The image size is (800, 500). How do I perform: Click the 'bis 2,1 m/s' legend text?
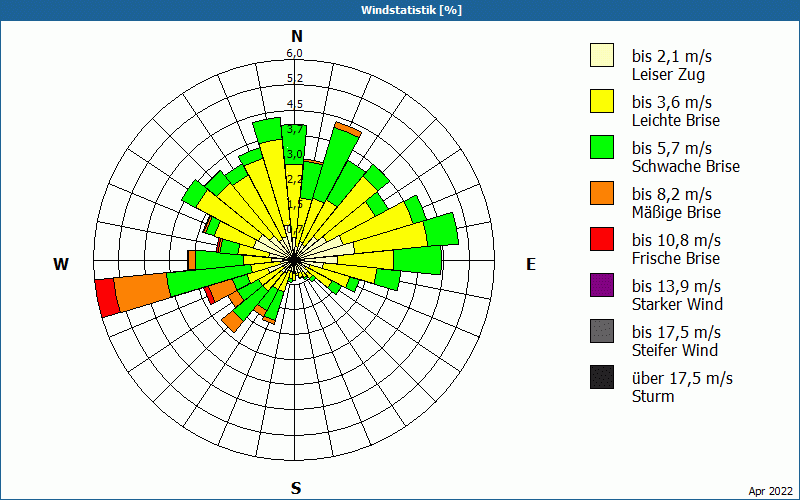tap(671, 56)
